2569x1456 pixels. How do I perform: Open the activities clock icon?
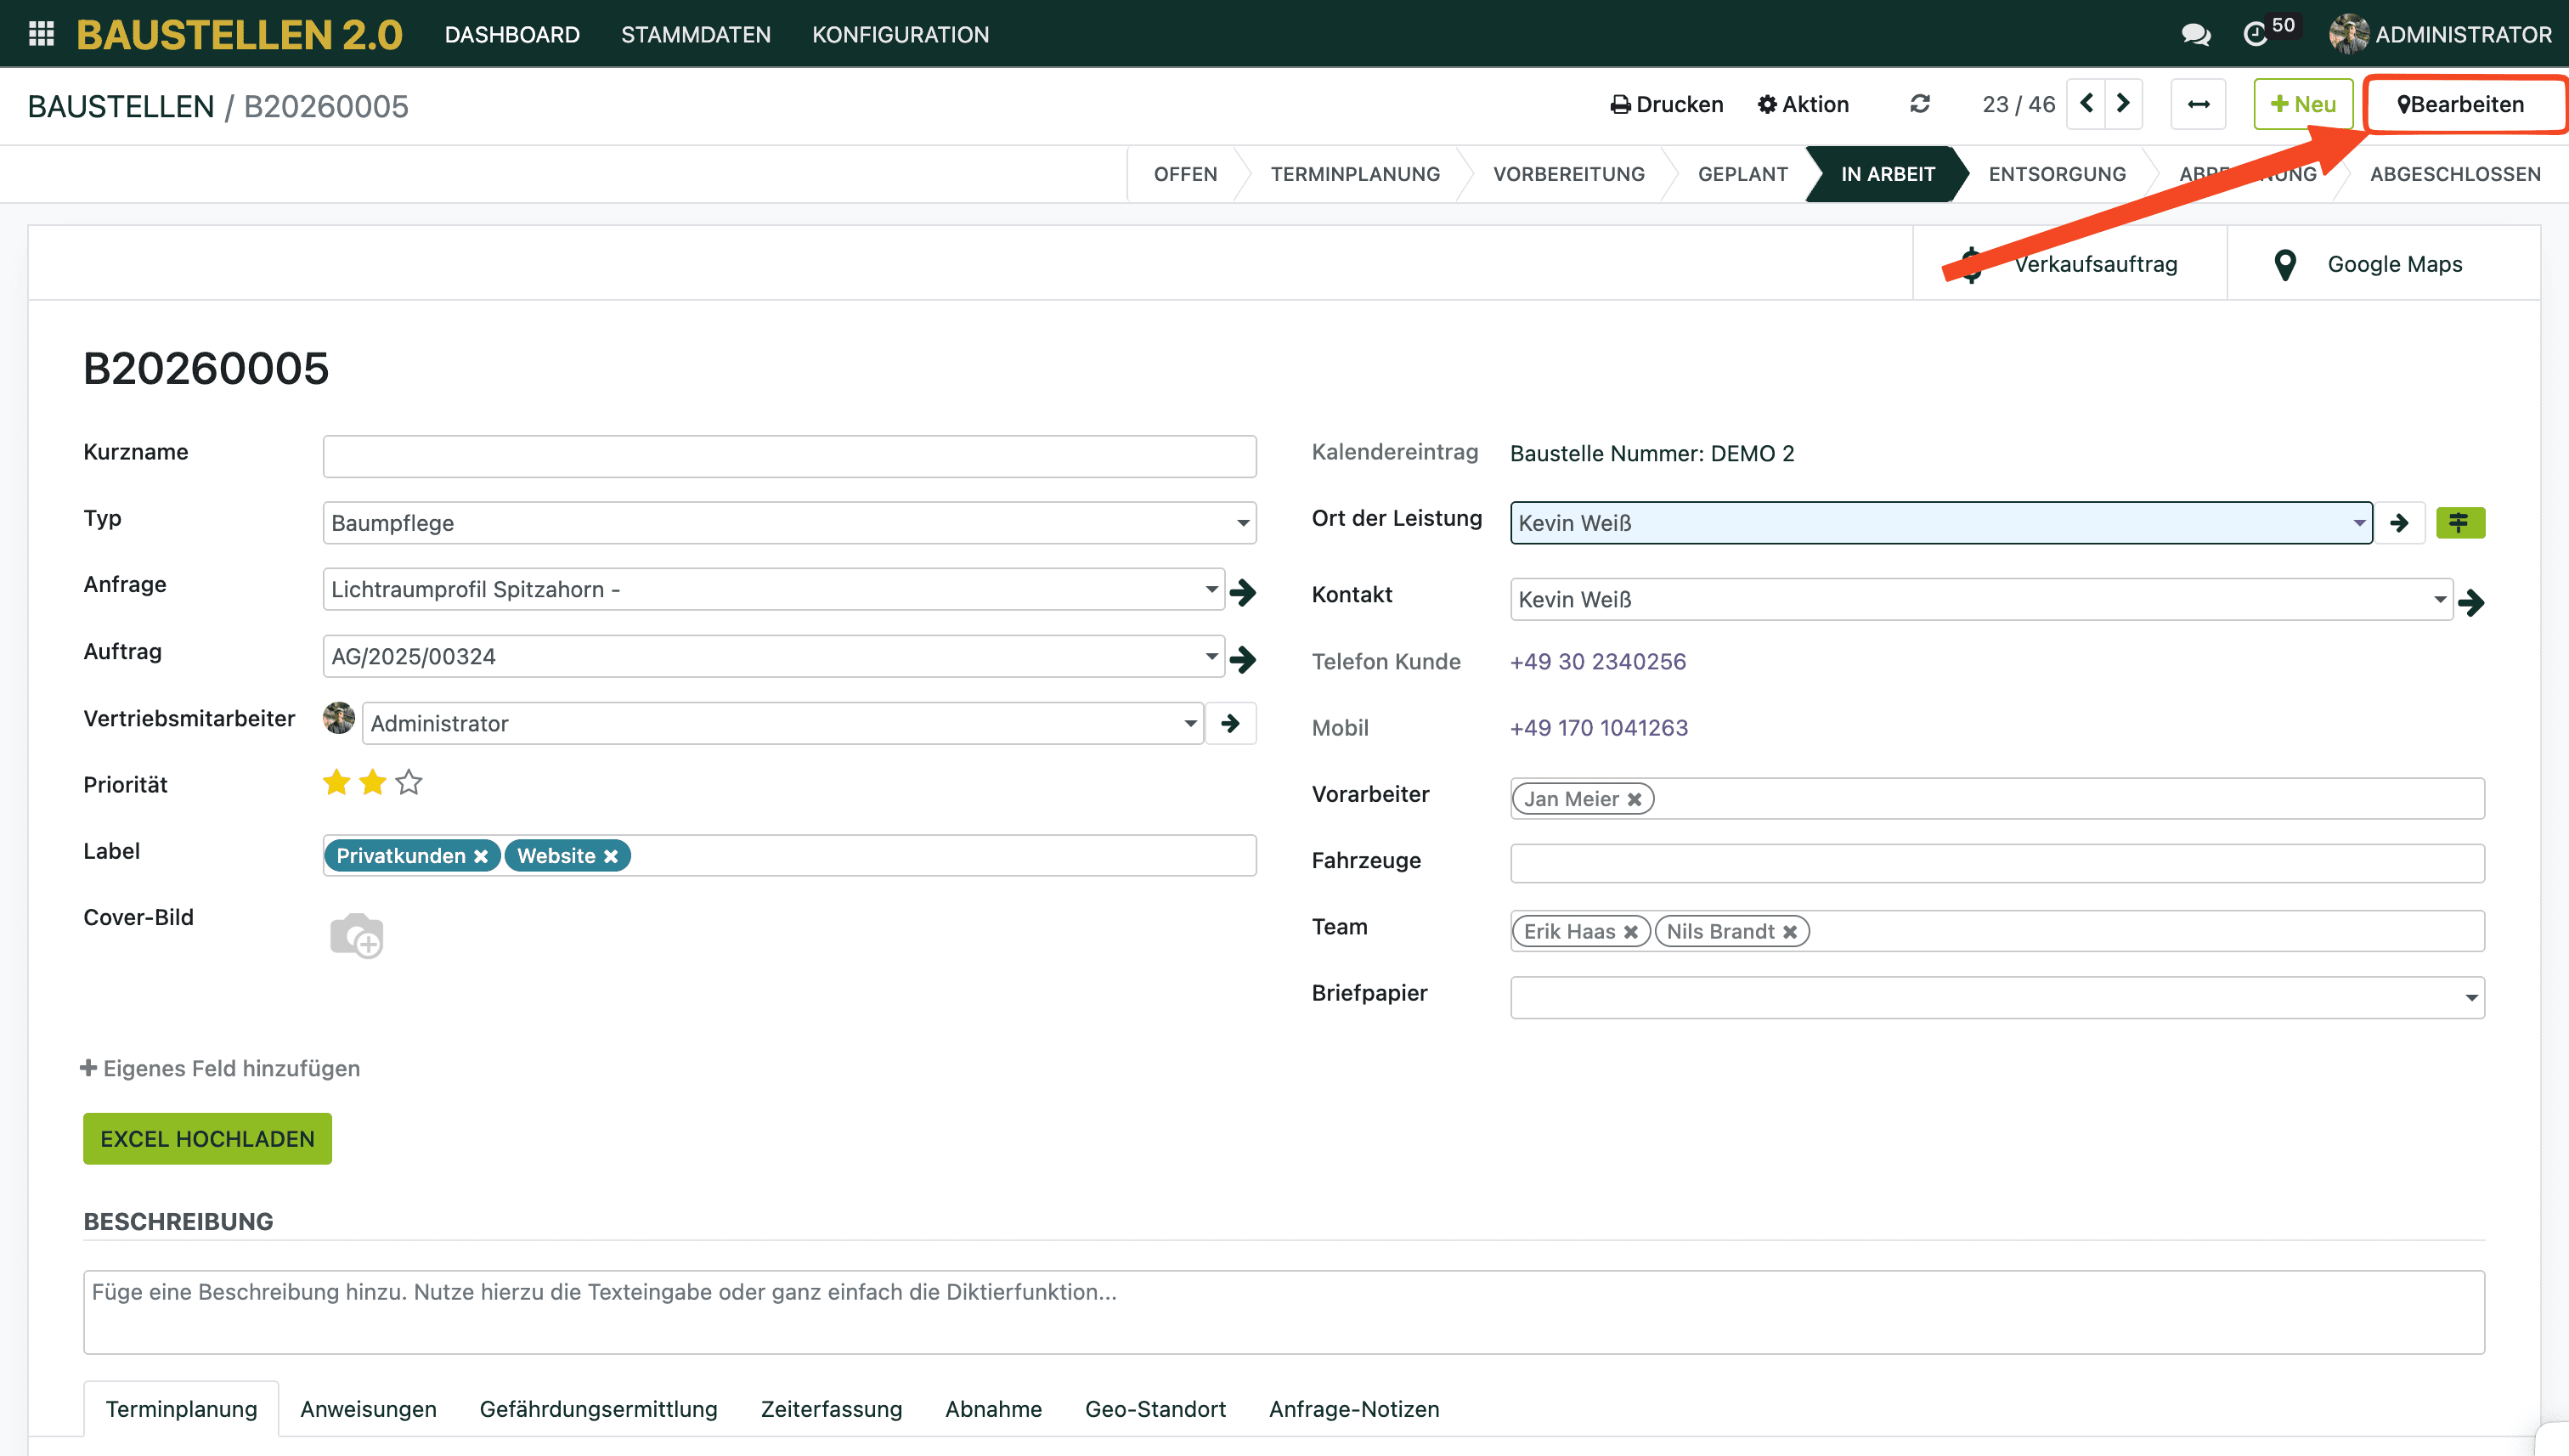(2255, 34)
